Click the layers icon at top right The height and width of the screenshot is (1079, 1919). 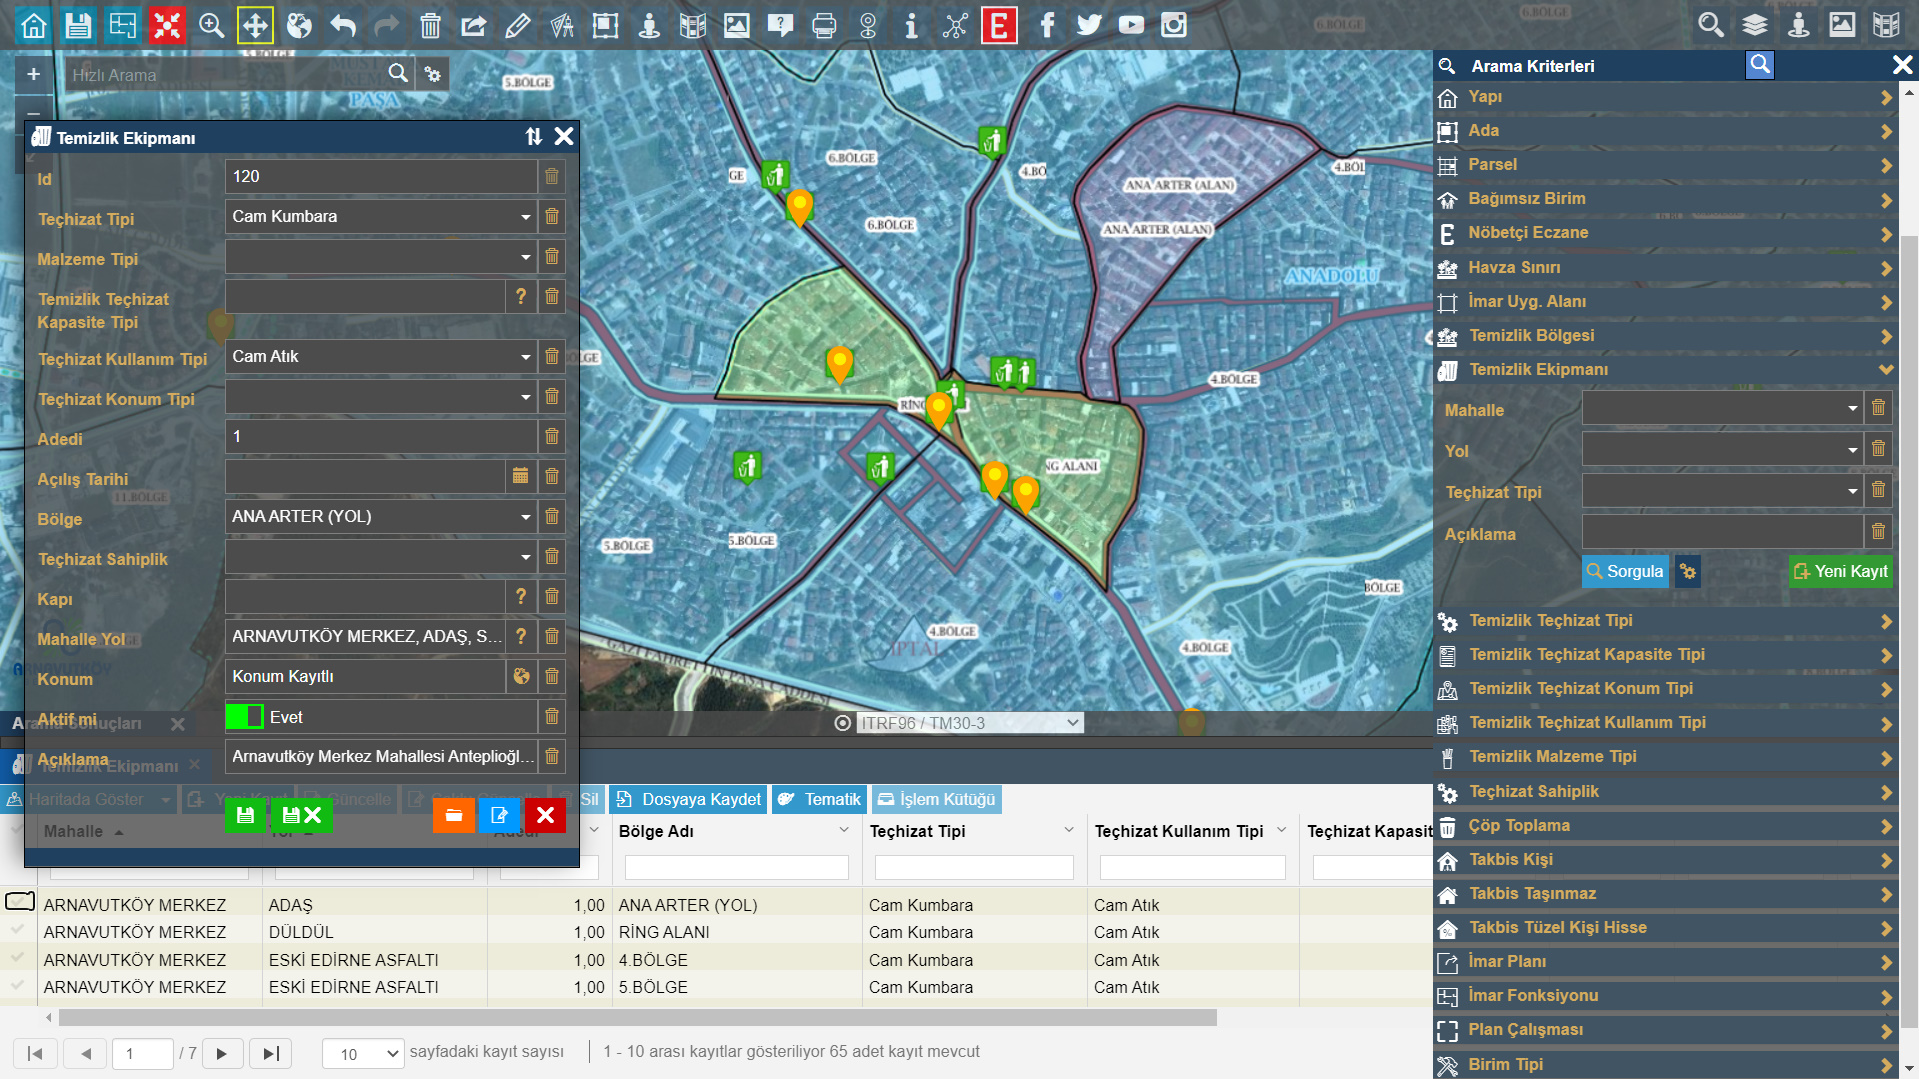(1754, 25)
